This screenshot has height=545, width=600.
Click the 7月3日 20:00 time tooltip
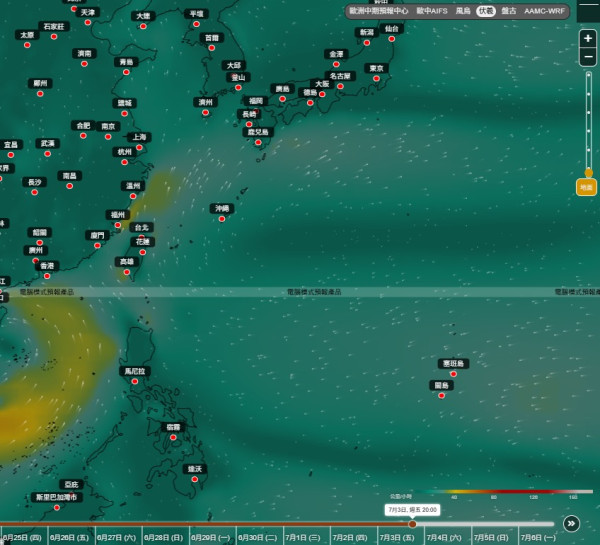pos(412,510)
